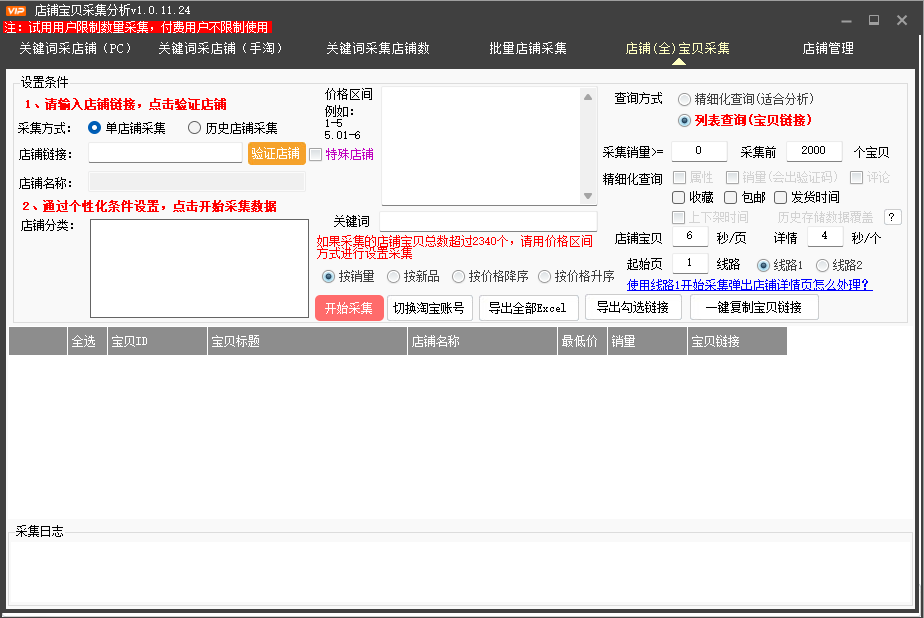Click the 店铺名称 column header
Viewport: 924px width, 618px height.
pos(482,341)
